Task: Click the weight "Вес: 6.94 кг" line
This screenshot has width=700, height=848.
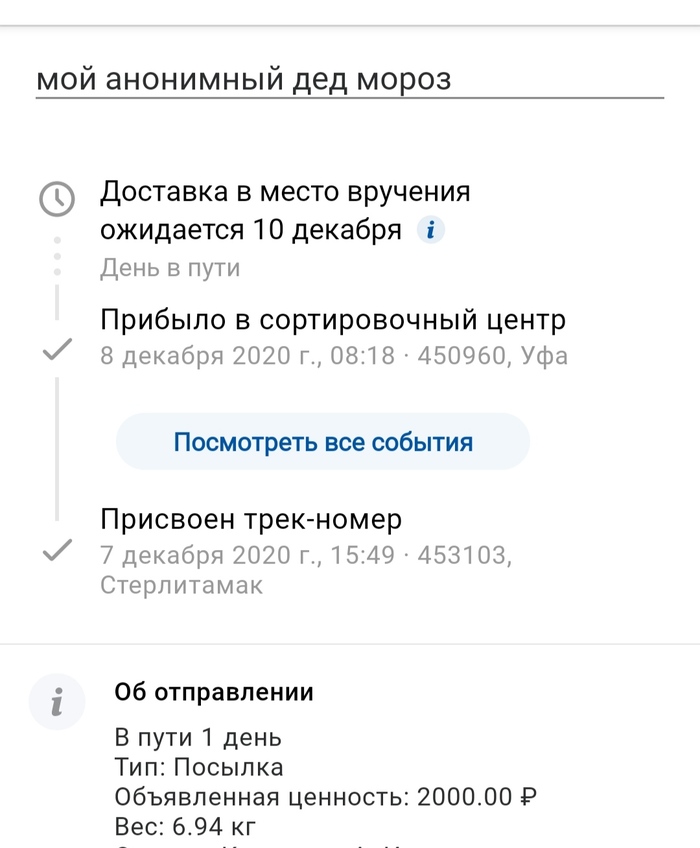Action: pos(186,827)
